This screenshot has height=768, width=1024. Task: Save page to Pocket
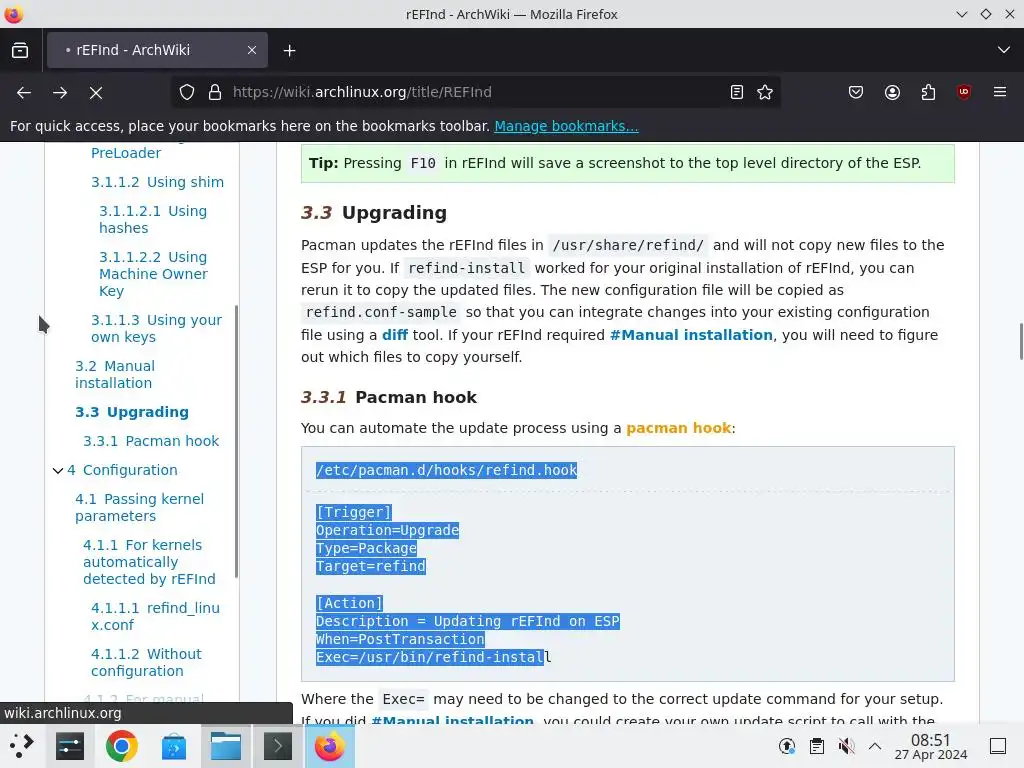856,93
